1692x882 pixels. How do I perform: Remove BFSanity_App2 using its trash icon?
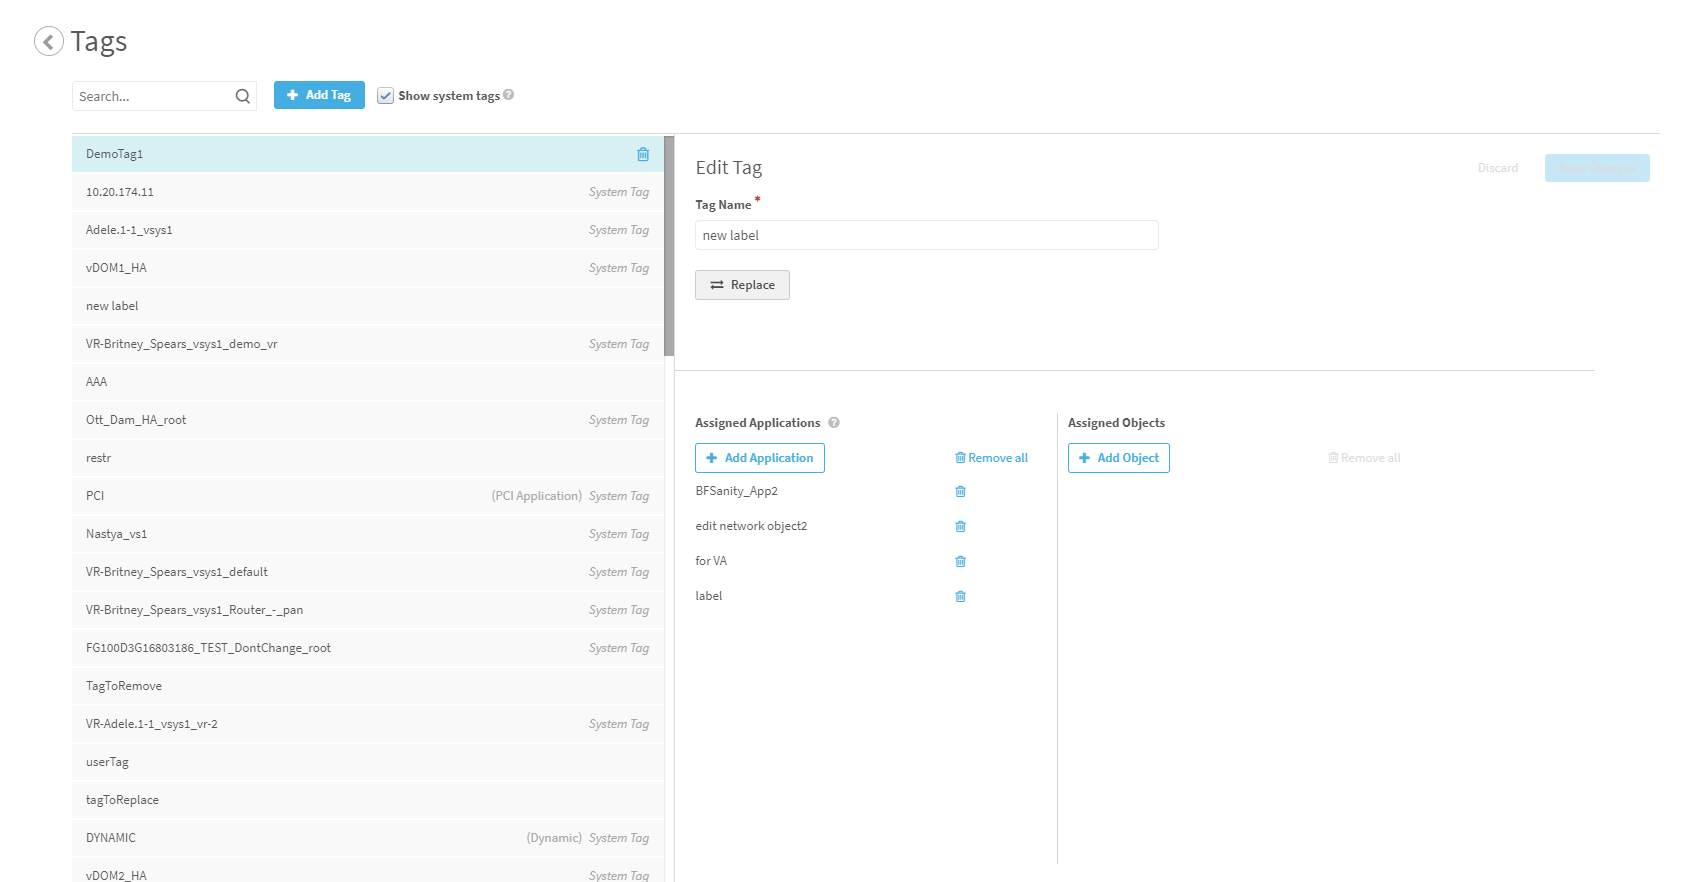pos(960,491)
